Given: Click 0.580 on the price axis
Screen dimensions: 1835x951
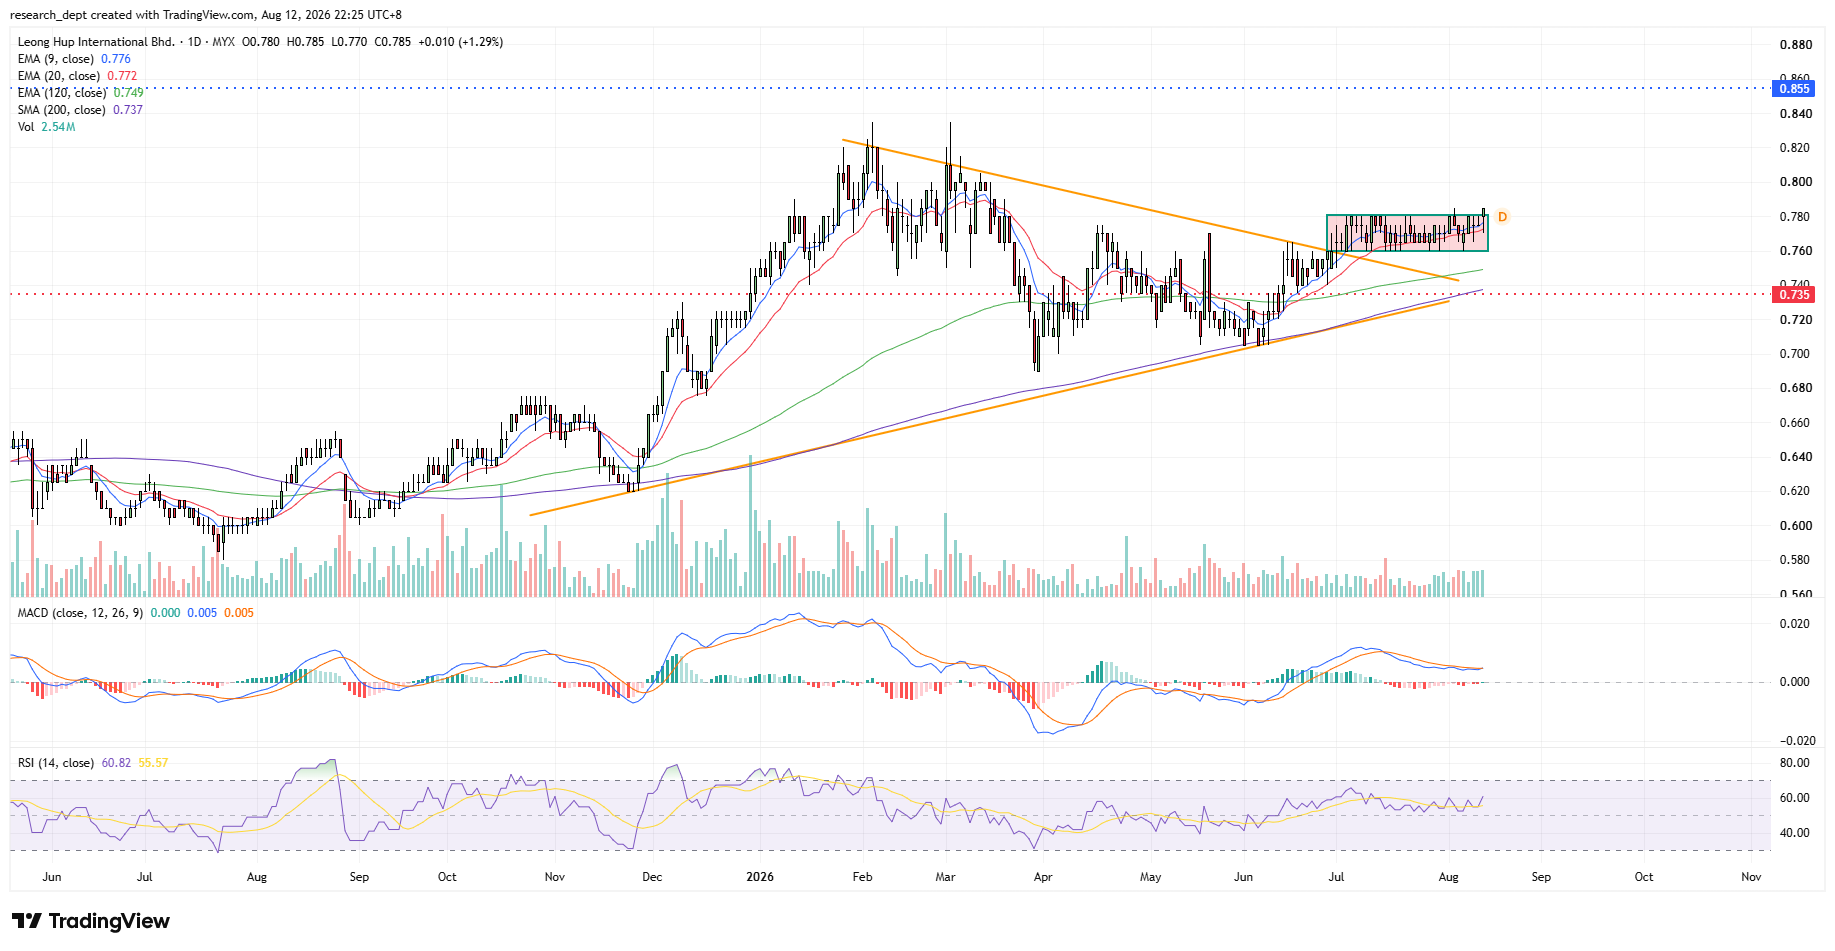Looking at the screenshot, I should click(x=1796, y=560).
